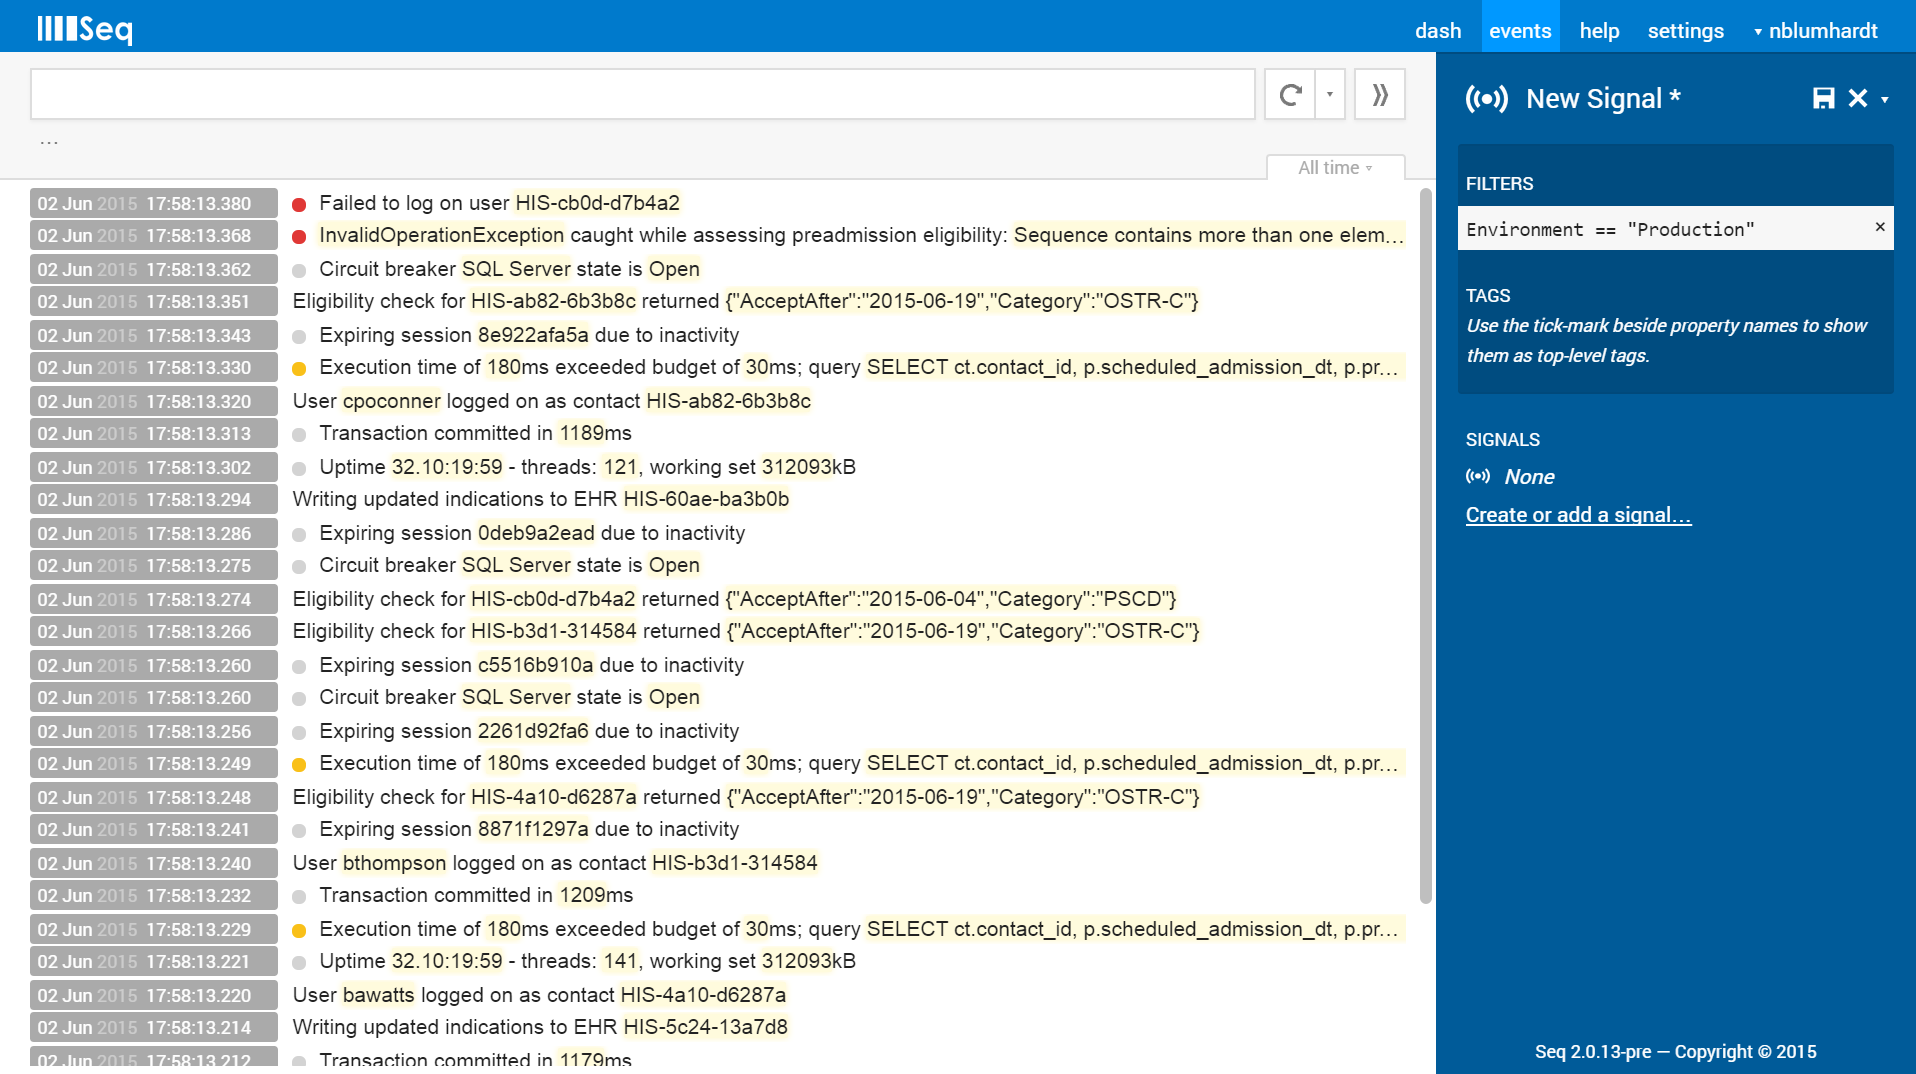Click the signal icon next to None

1478,476
